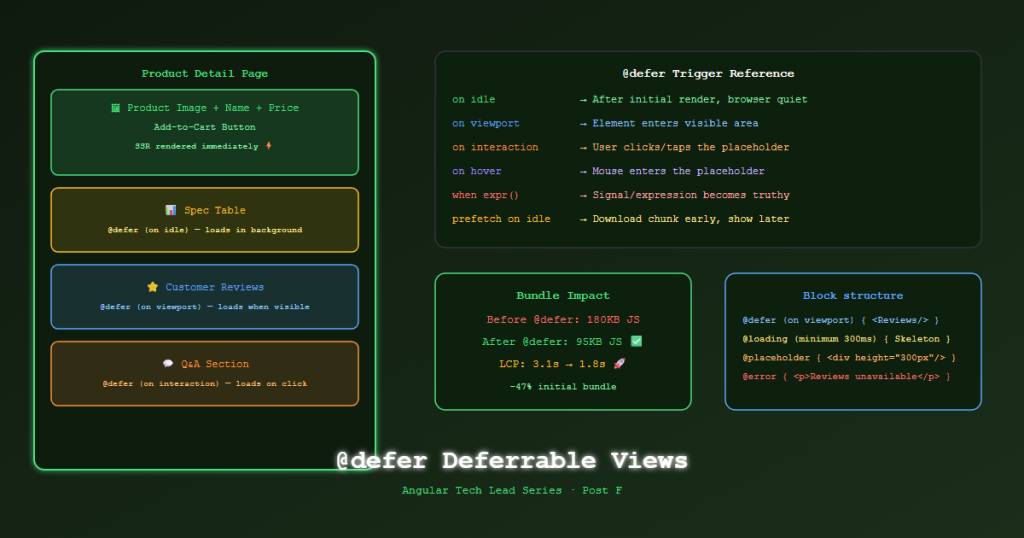Screen dimensions: 1024x538
Task: Click the "Product Image + Name + Price" text
Action: (x=213, y=108)
